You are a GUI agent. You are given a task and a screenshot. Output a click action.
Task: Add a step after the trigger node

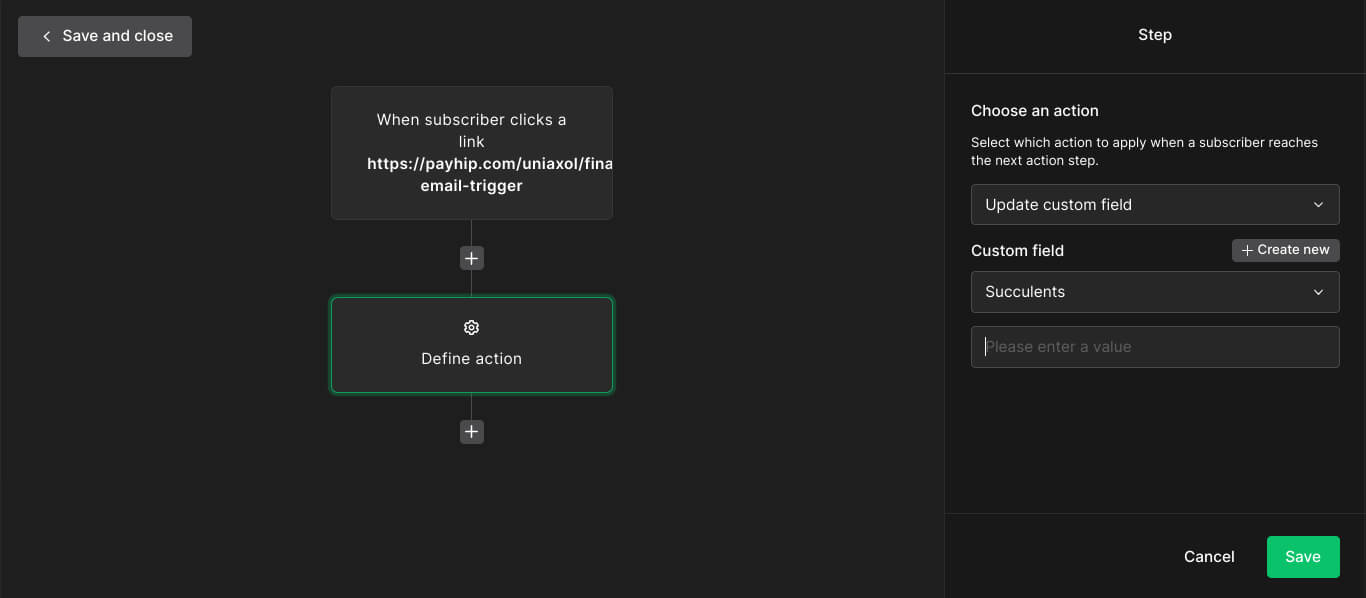(472, 258)
